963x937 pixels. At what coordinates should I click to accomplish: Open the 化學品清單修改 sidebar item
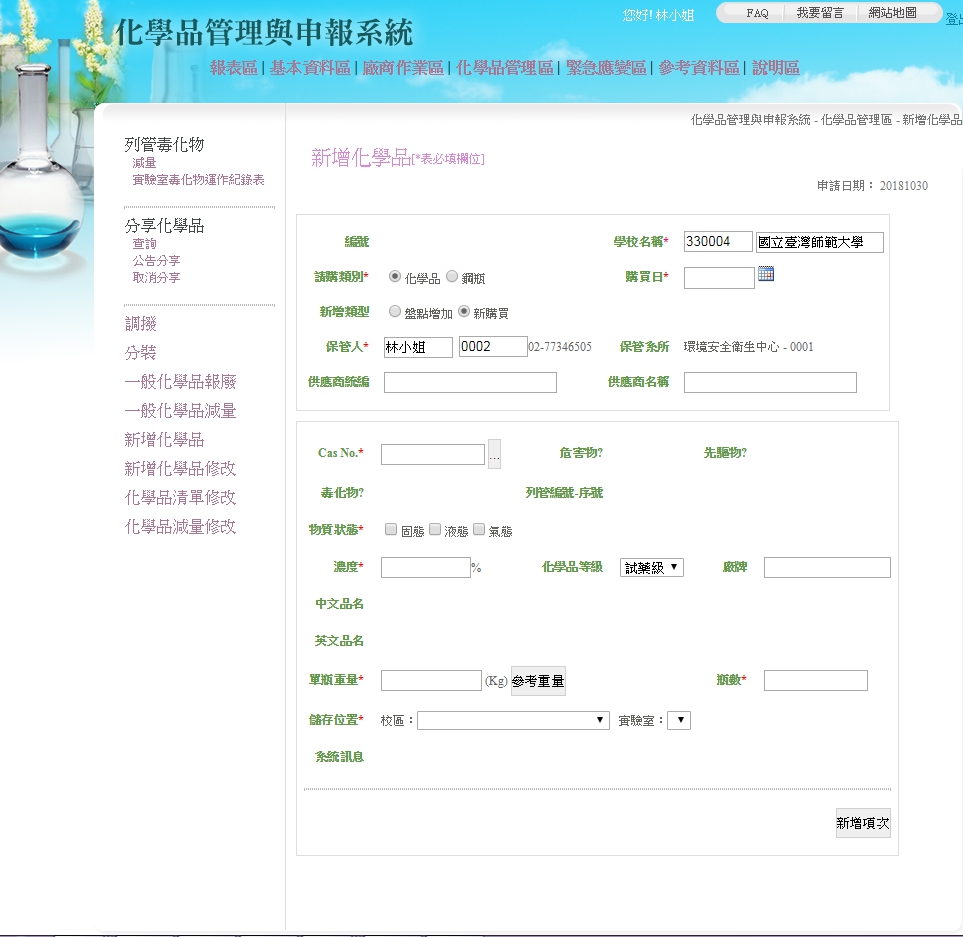(181, 497)
